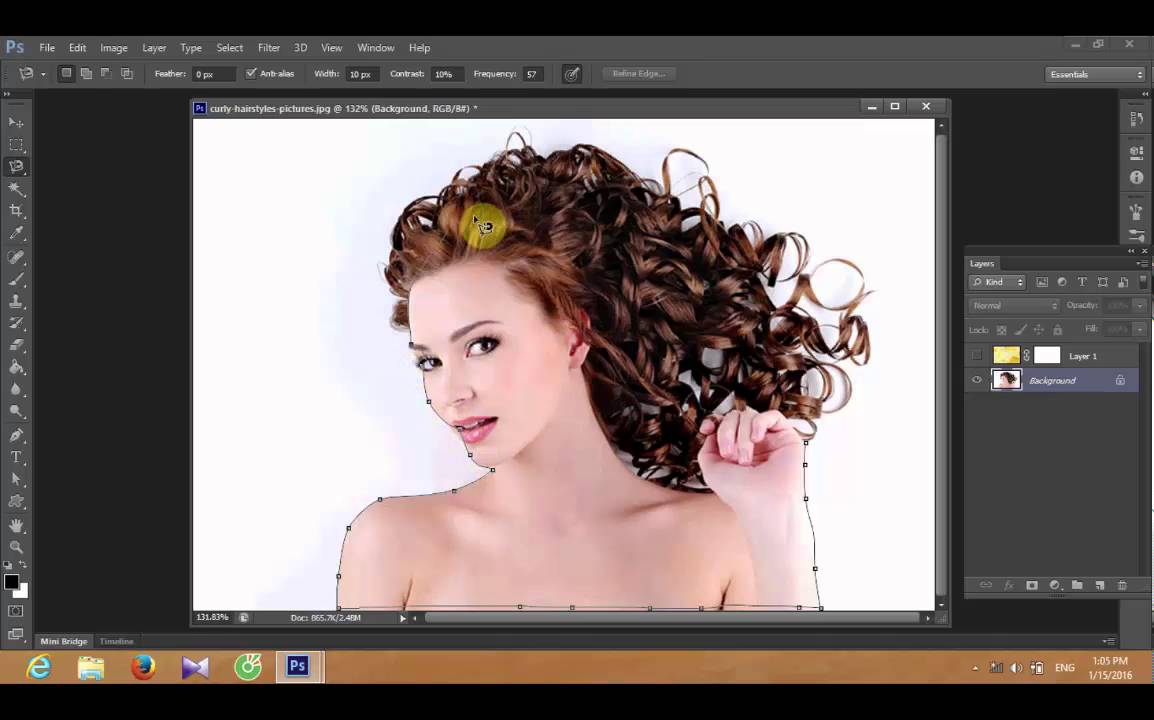Image resolution: width=1154 pixels, height=720 pixels.
Task: Open the File menu
Action: tap(47, 48)
